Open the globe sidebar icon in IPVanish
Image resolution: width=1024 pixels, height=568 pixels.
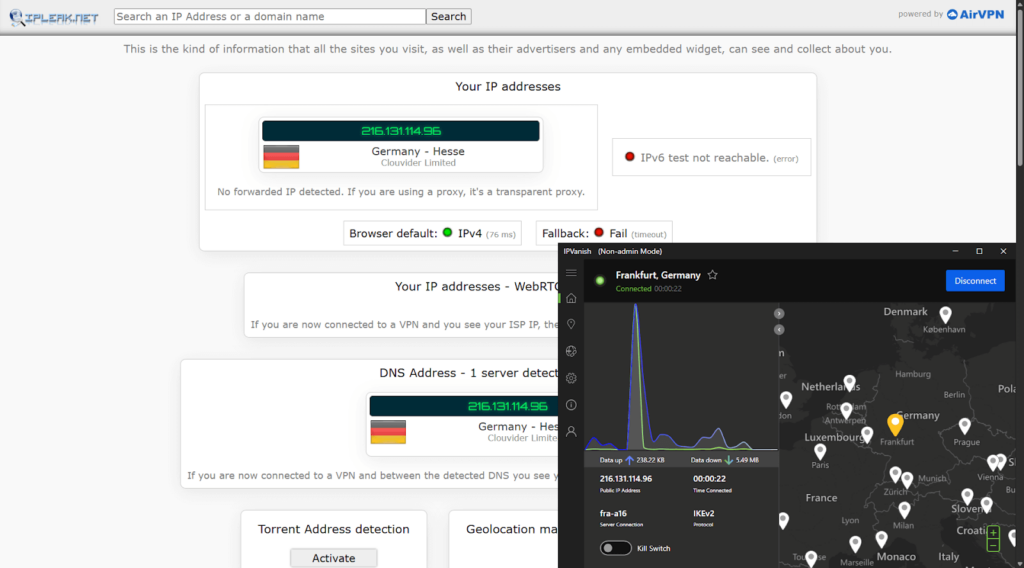[x=571, y=351]
